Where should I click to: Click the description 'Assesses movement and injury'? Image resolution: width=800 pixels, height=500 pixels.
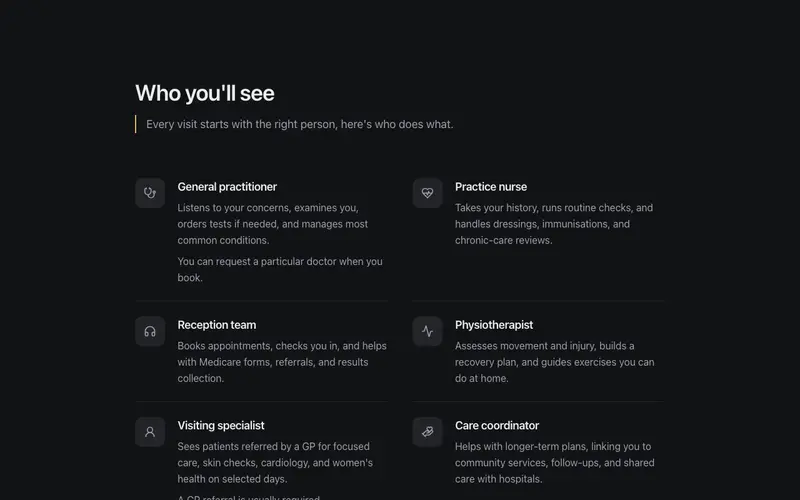pos(555,362)
